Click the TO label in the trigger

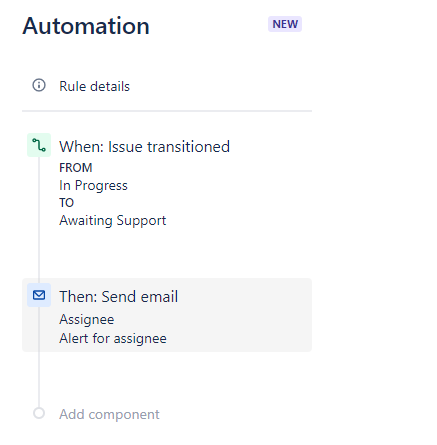66,203
